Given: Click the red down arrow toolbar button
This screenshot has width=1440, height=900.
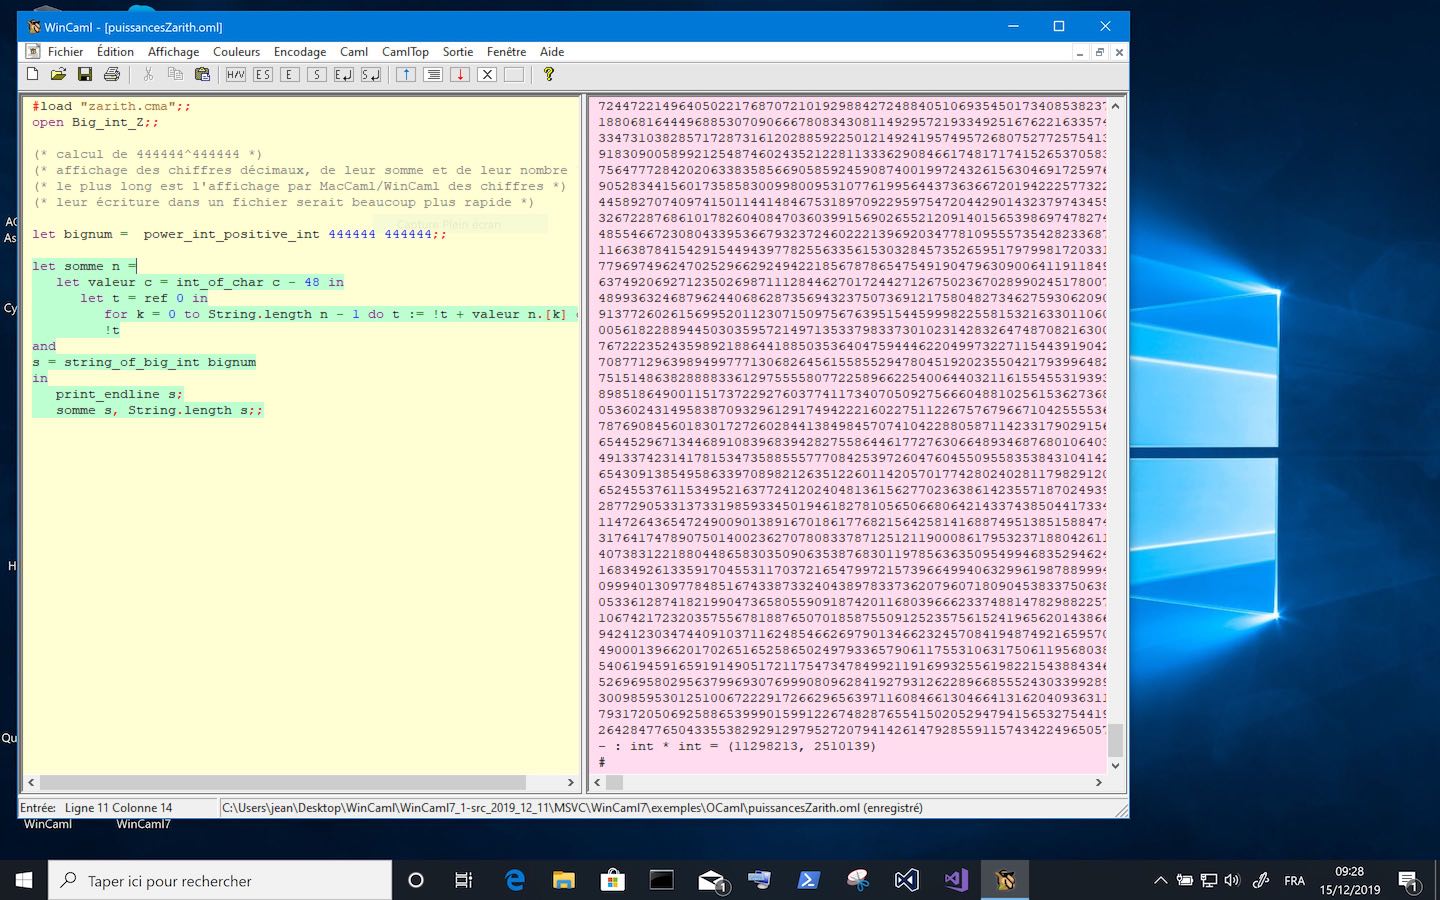Looking at the screenshot, I should (x=460, y=74).
